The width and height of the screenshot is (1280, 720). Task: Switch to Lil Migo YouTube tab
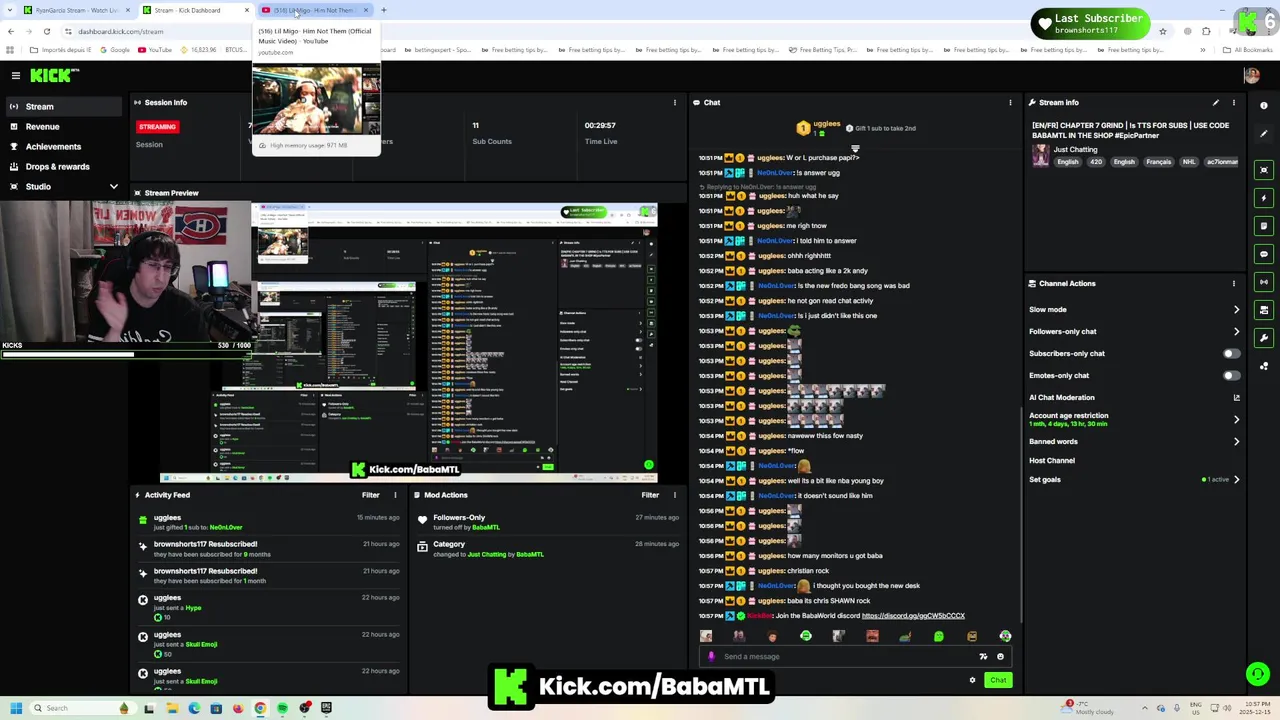tap(315, 10)
